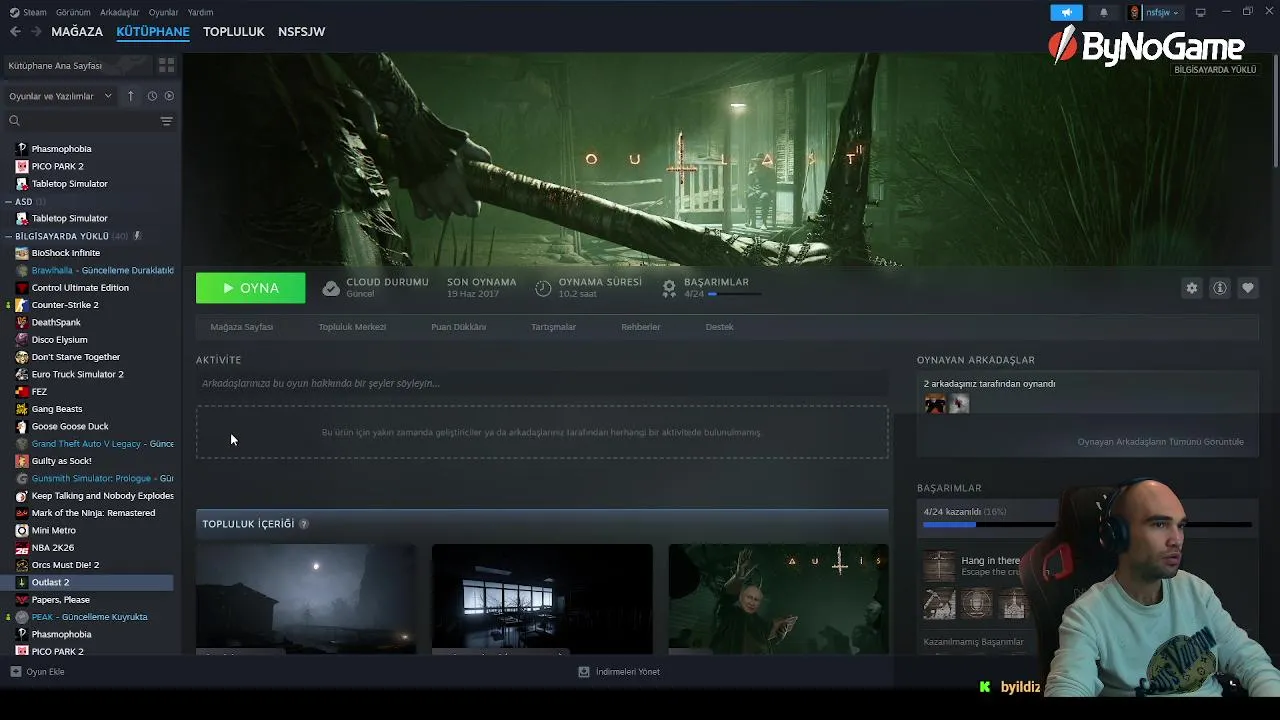The image size is (1280, 720).
Task: Click the activity comment input field
Action: click(x=542, y=383)
